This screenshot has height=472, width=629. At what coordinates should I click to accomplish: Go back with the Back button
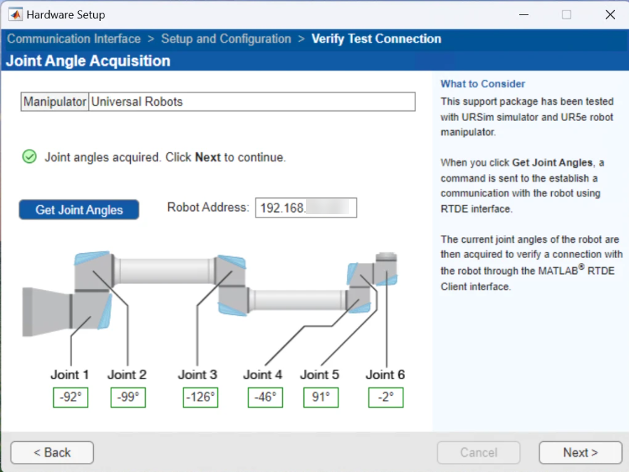(52, 452)
